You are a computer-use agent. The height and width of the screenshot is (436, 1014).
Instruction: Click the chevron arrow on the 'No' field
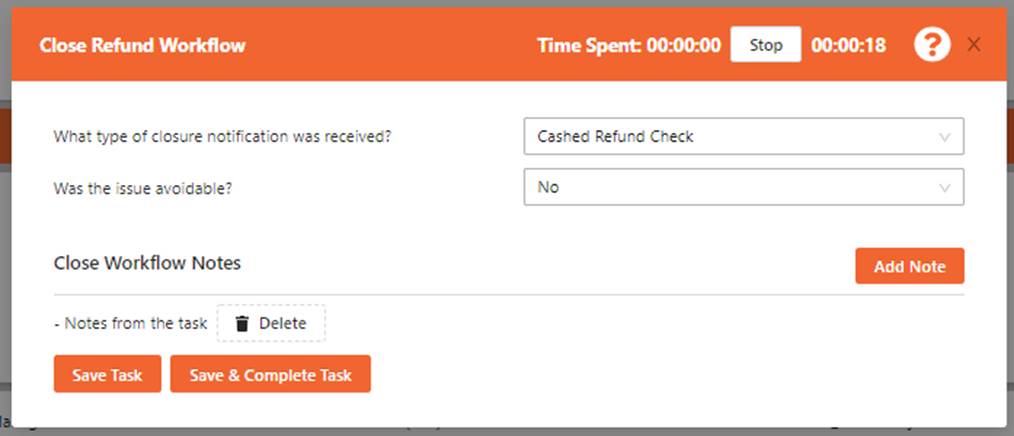944,187
